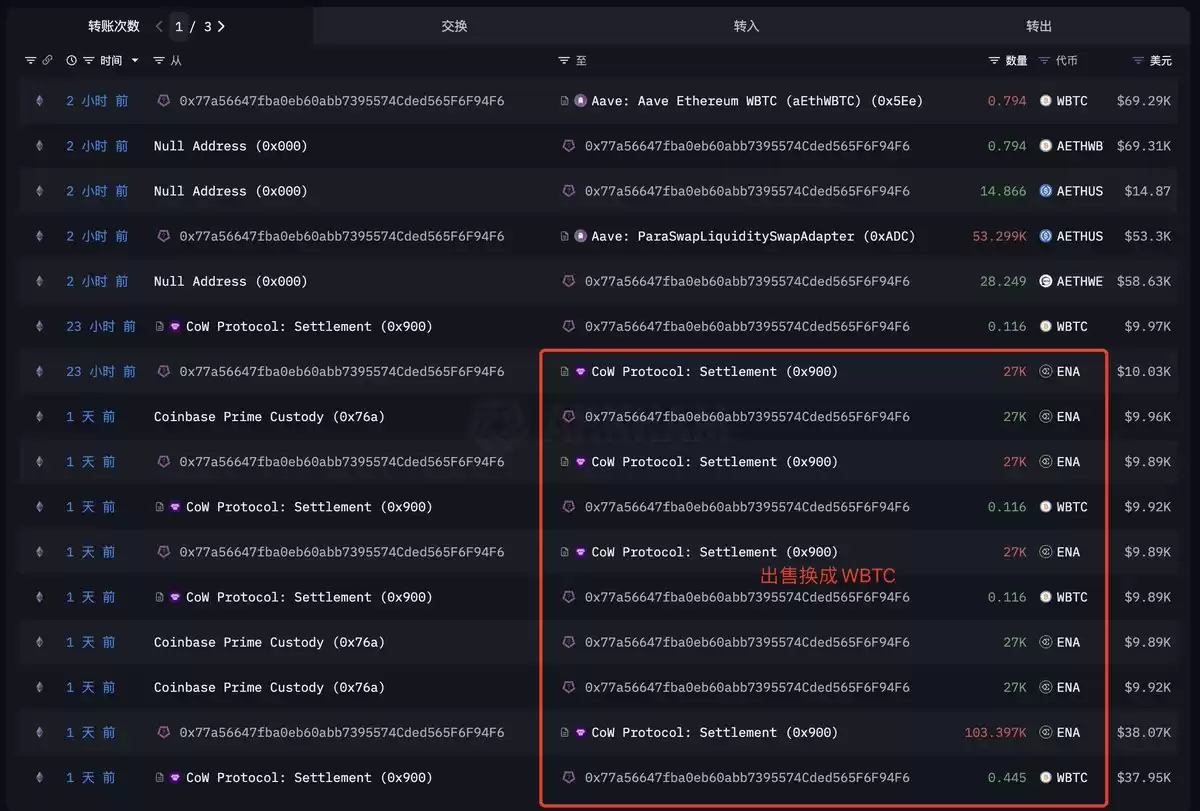Open CoW Protocol: Settlement in the $10.03K row
The width and height of the screenshot is (1200, 811).
pyautogui.click(x=715, y=371)
